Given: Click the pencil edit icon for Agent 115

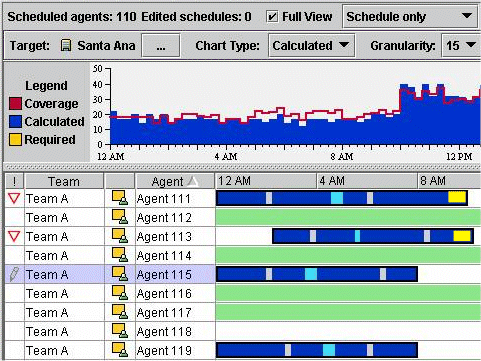Looking at the screenshot, I should pos(14,274).
